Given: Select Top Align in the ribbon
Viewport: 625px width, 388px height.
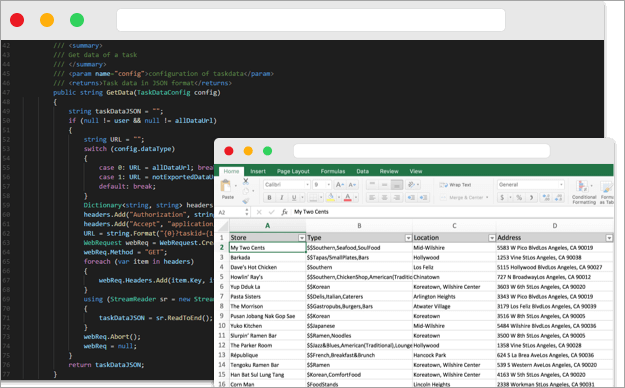Looking at the screenshot, I should (x=372, y=185).
